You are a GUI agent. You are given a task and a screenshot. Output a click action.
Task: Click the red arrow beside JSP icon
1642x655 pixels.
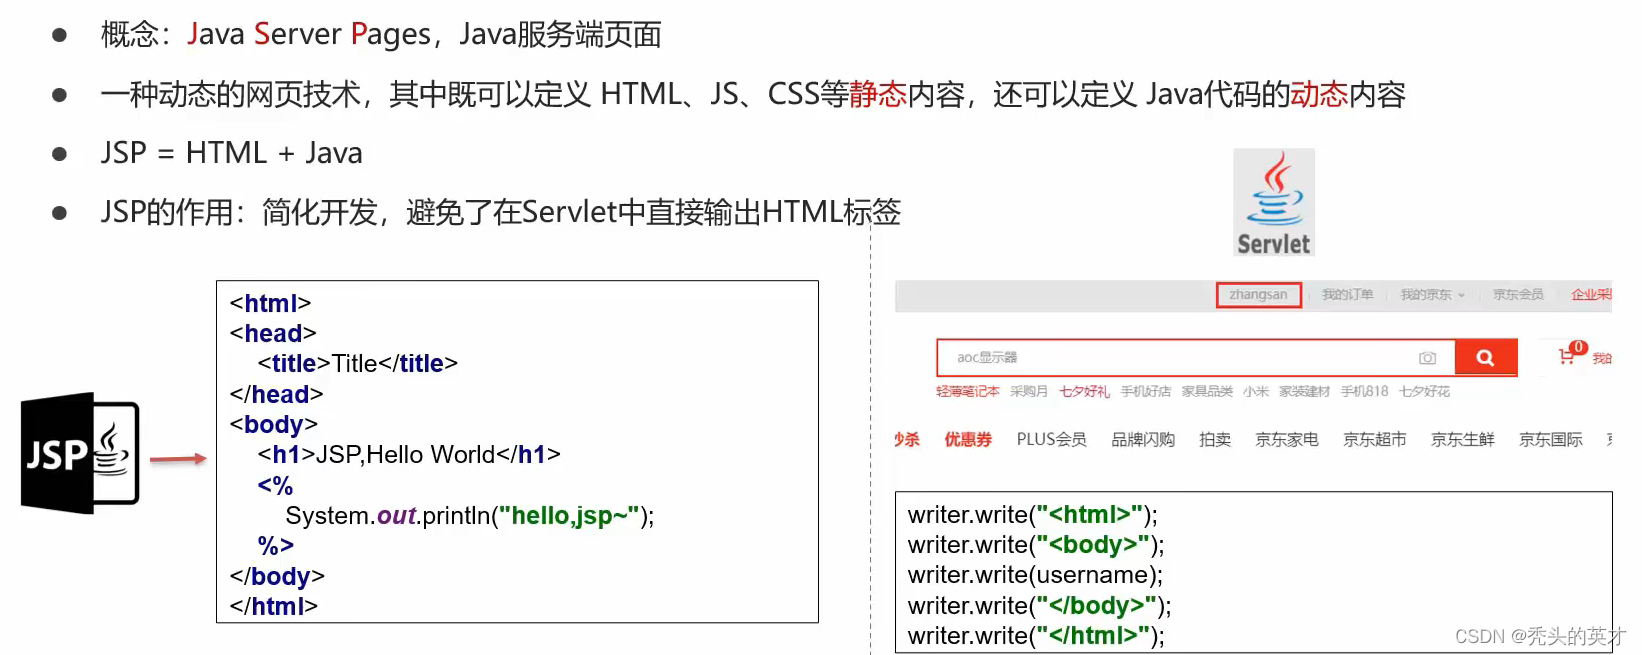(178, 459)
